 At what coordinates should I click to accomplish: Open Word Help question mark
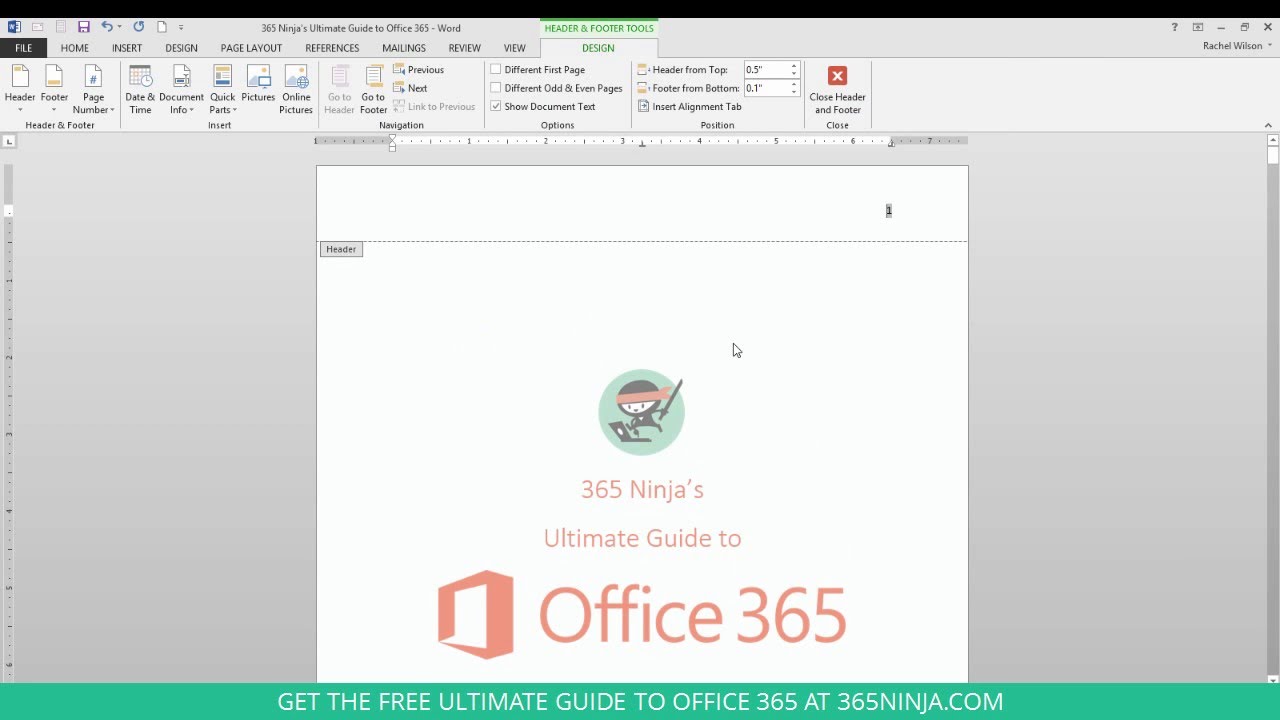1174,27
